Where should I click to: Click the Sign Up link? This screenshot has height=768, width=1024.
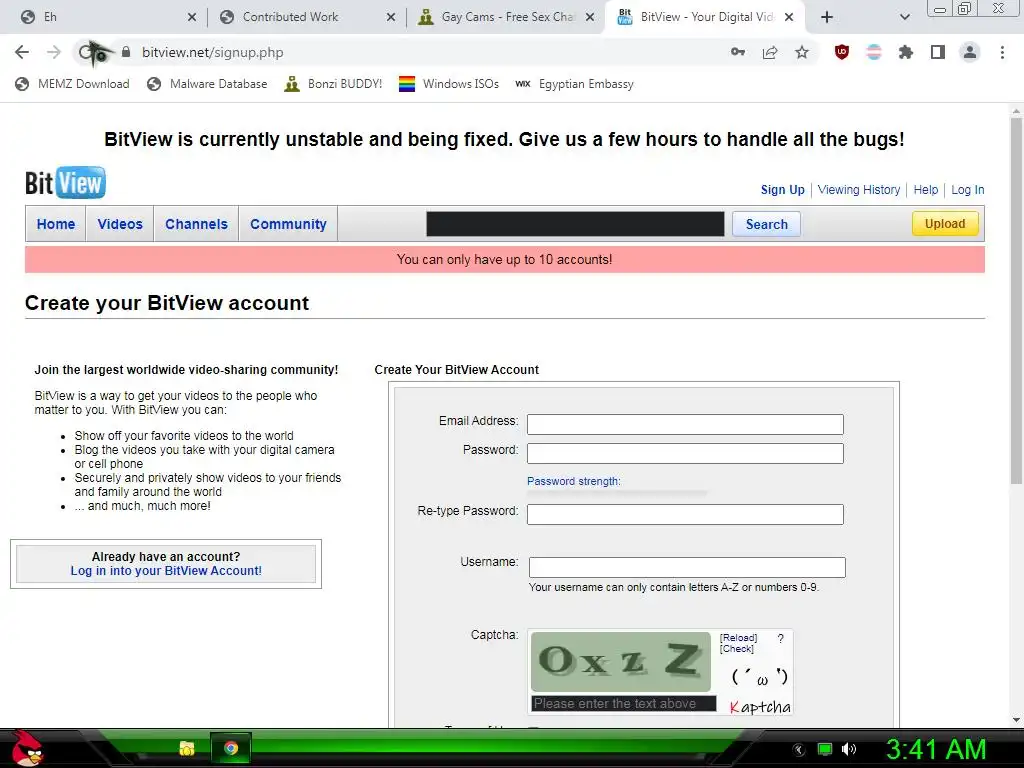[782, 189]
